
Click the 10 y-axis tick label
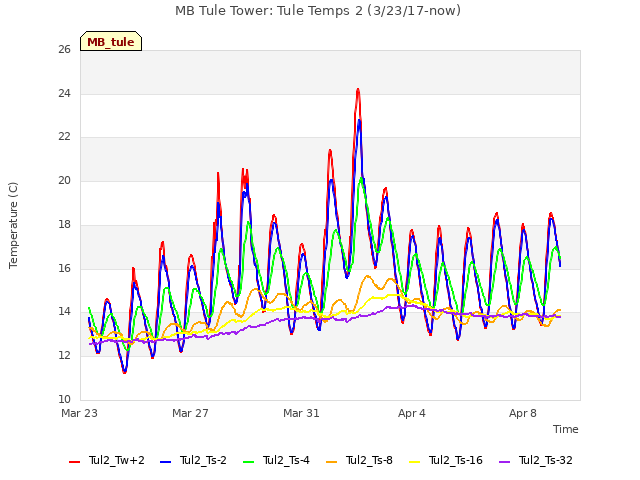point(64,399)
